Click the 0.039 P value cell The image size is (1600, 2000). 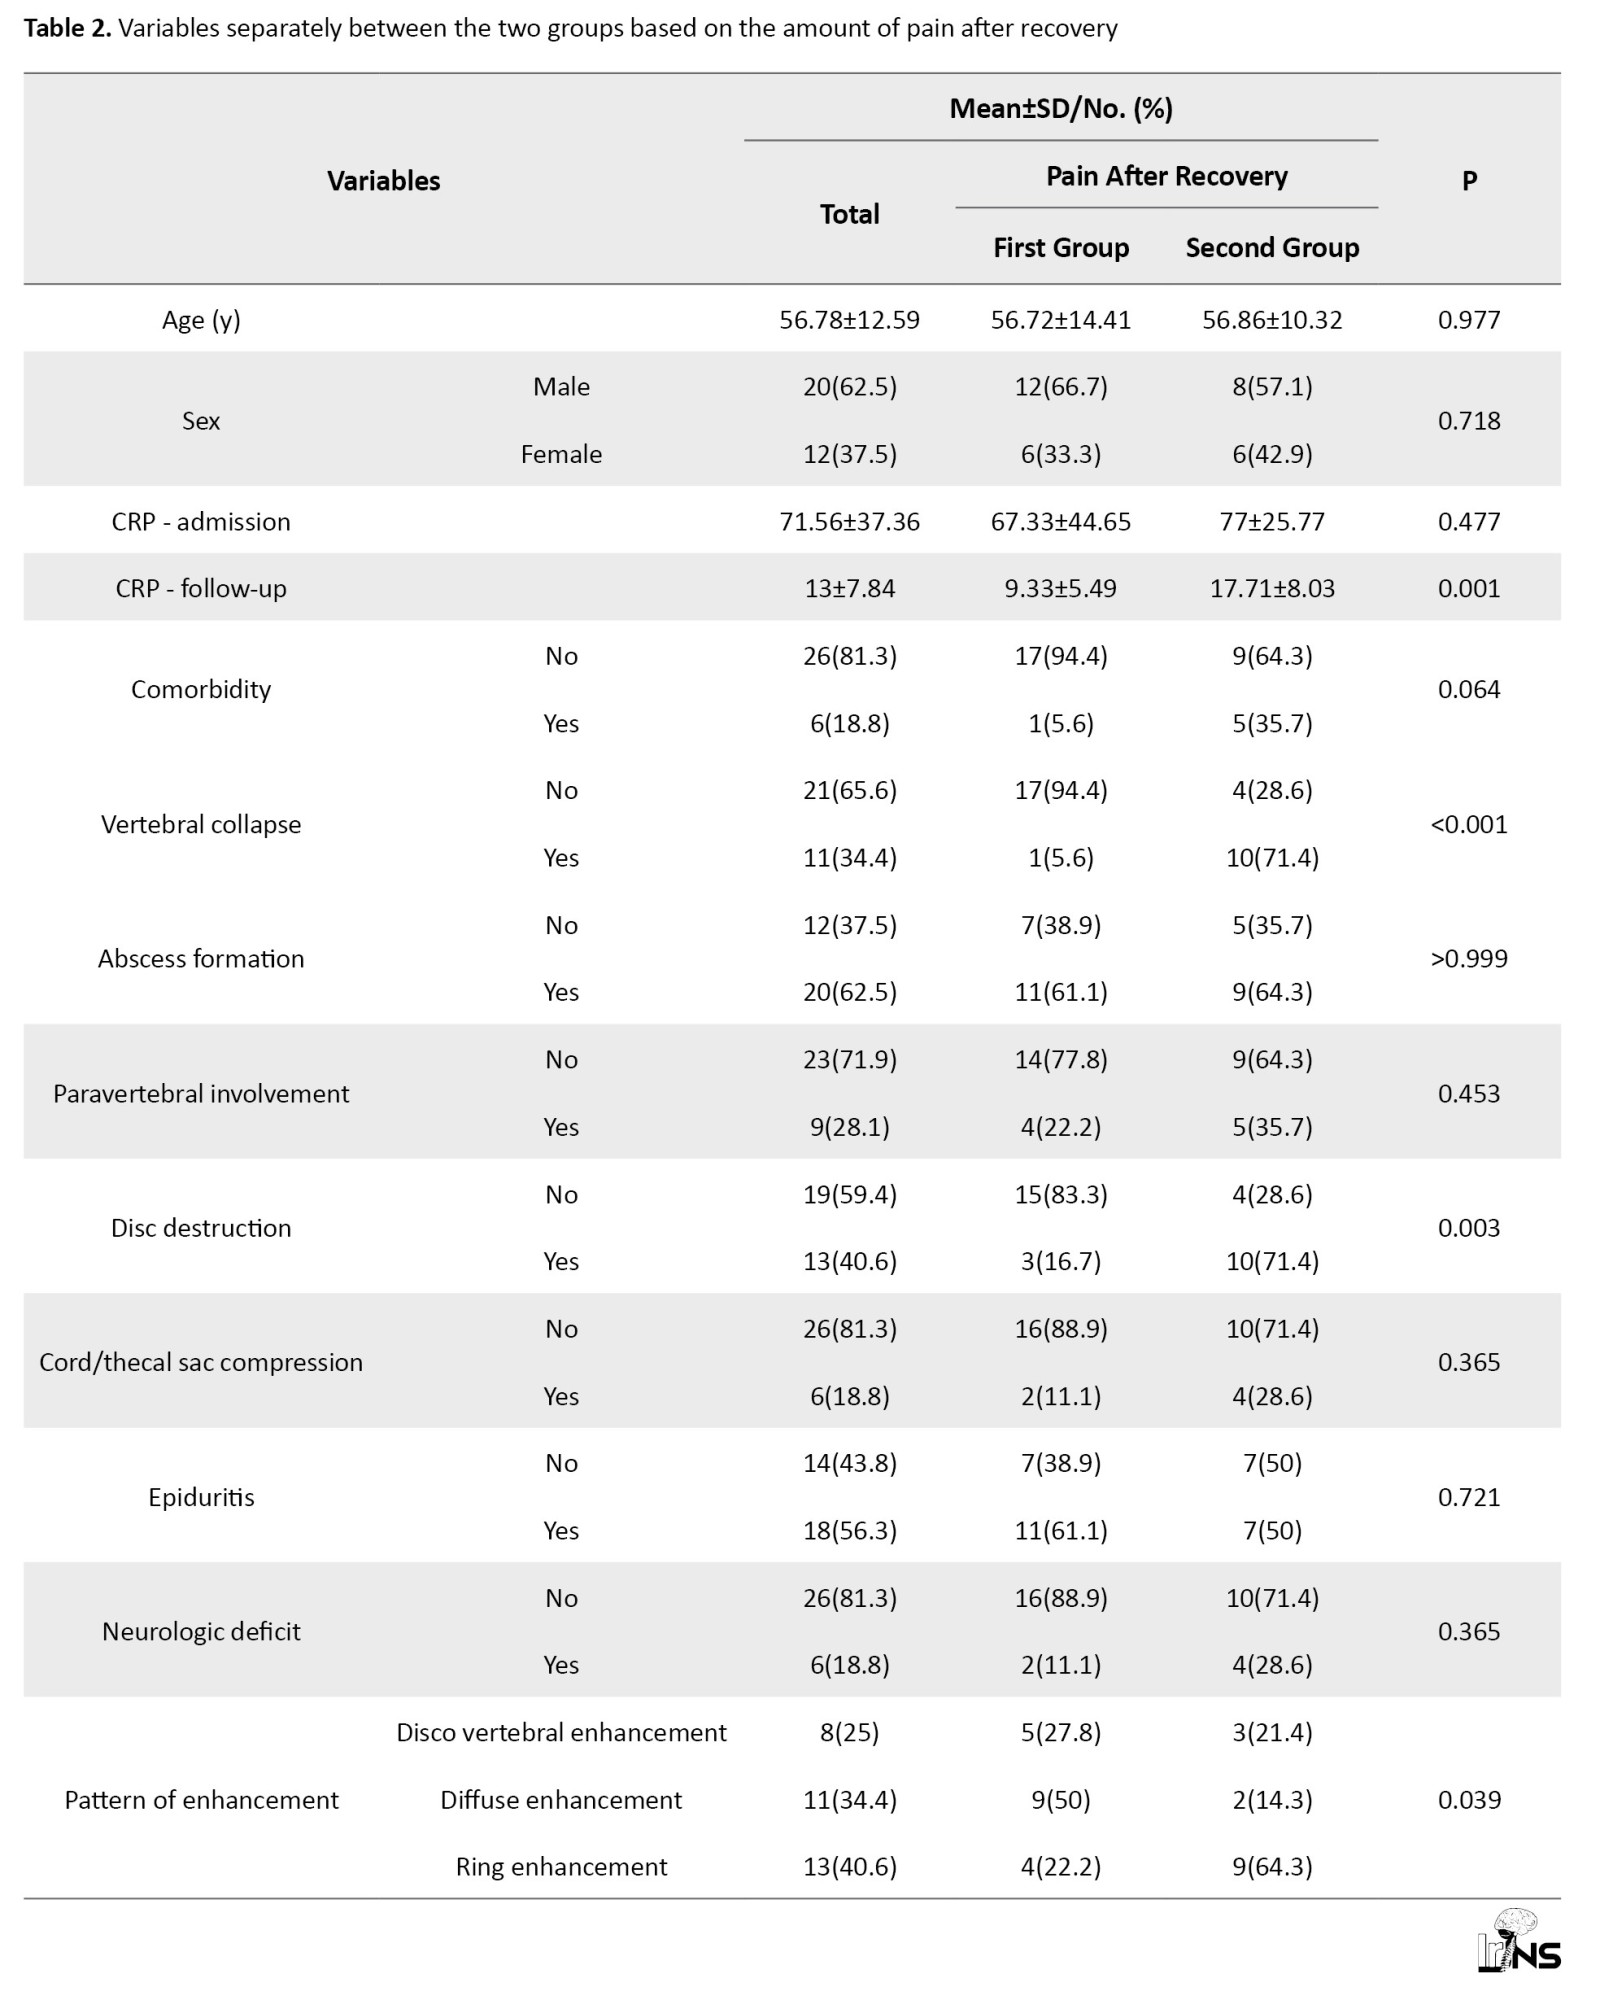[1469, 1800]
